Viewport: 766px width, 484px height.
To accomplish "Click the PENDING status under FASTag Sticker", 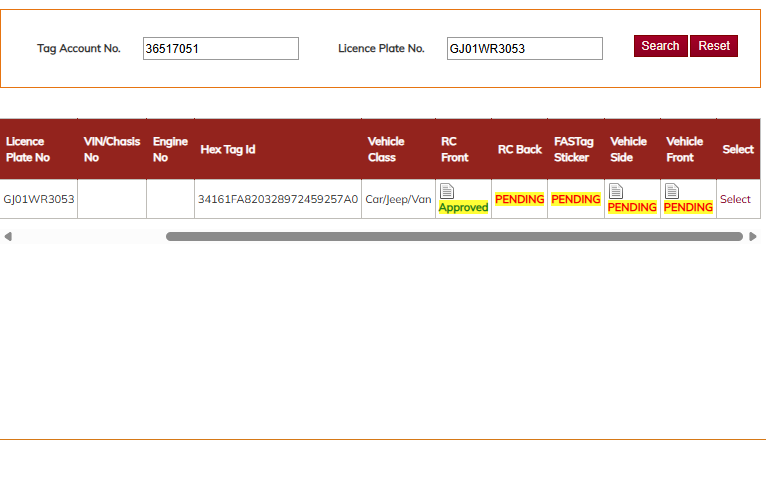I will (575, 199).
